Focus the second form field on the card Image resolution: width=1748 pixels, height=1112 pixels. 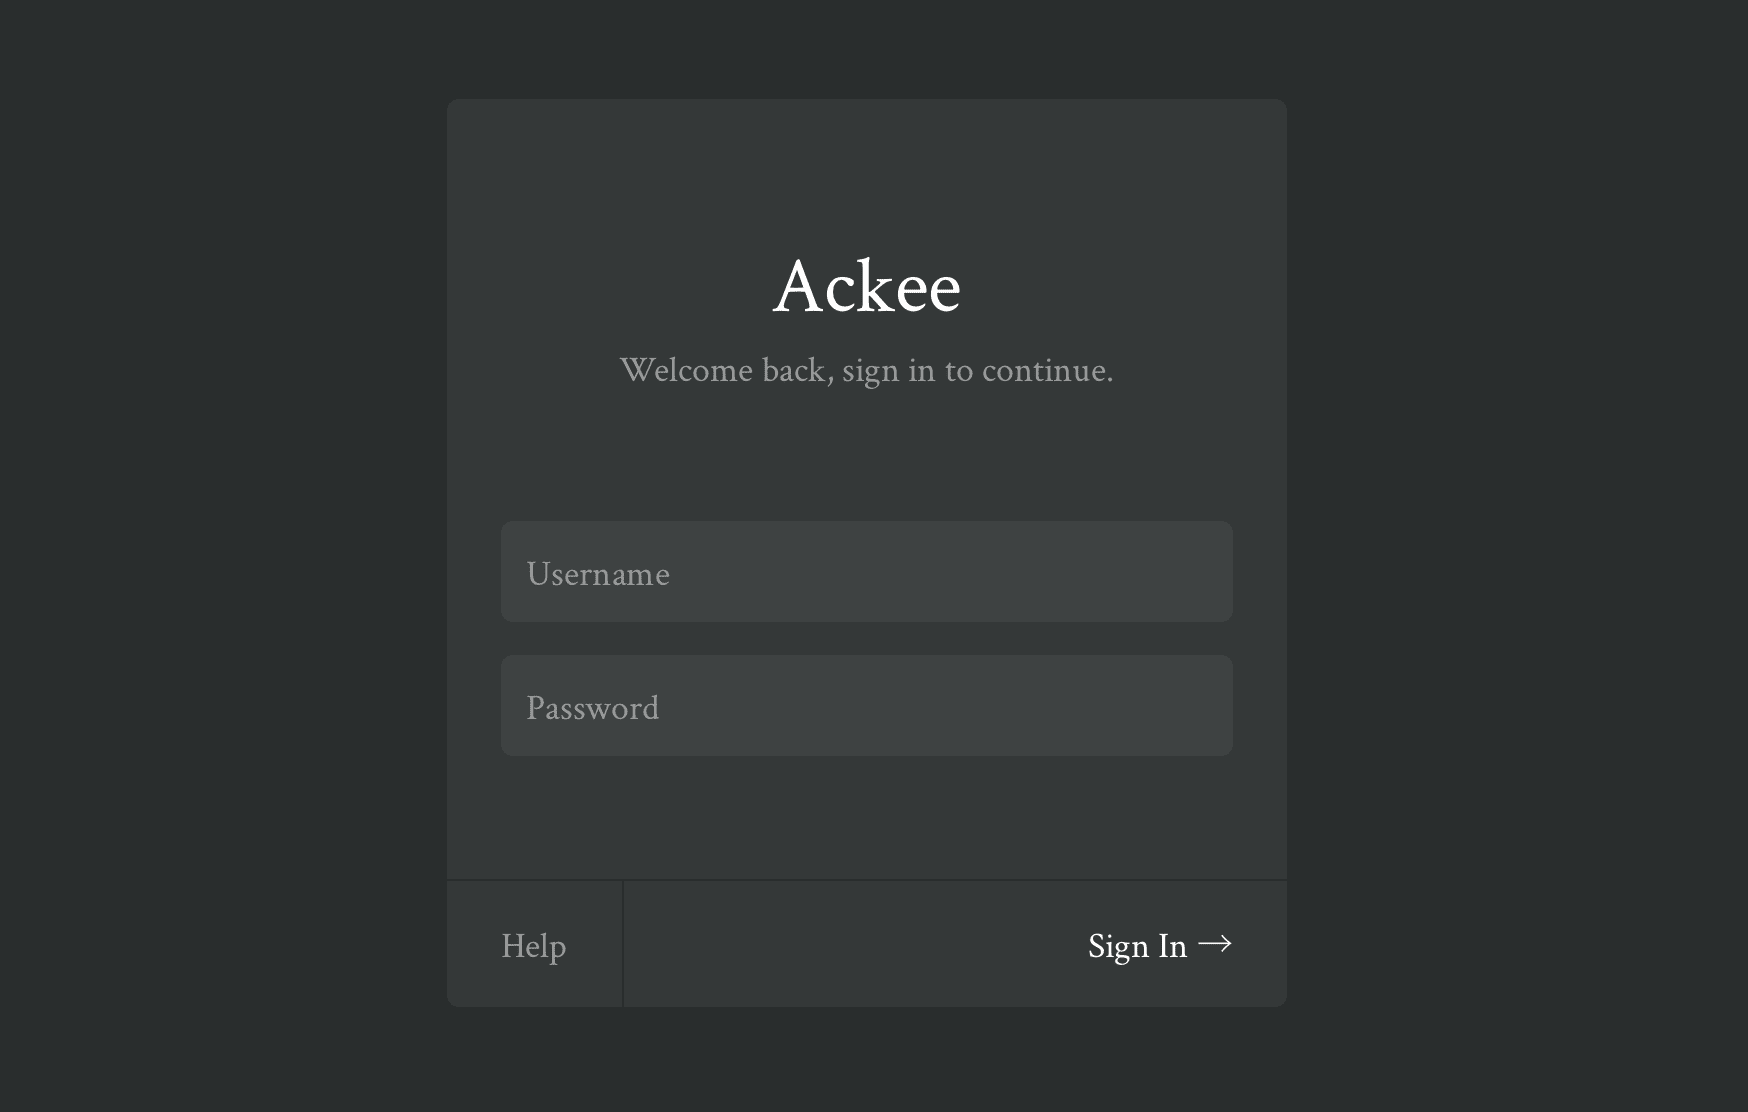point(866,705)
